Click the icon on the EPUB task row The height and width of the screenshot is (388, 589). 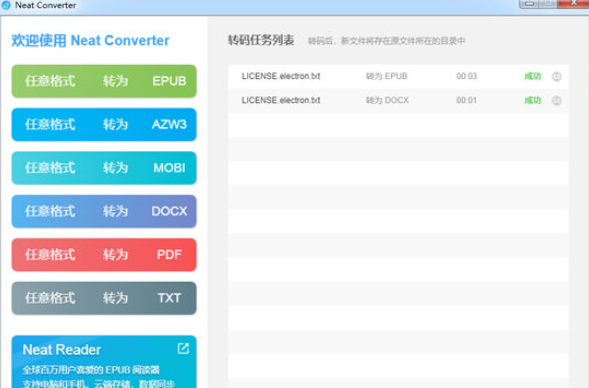[556, 77]
